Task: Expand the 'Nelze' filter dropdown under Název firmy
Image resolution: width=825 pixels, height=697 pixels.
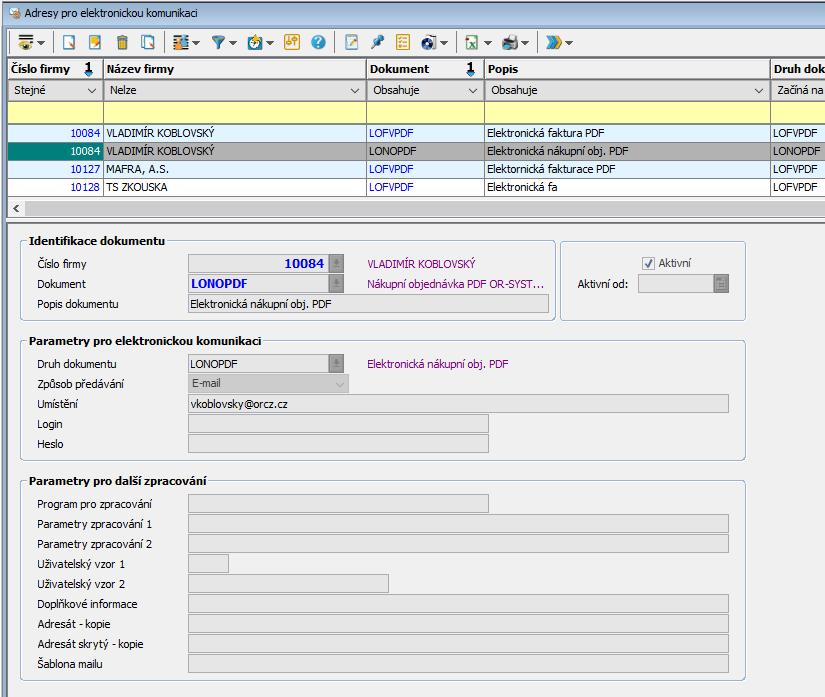Action: [356, 90]
